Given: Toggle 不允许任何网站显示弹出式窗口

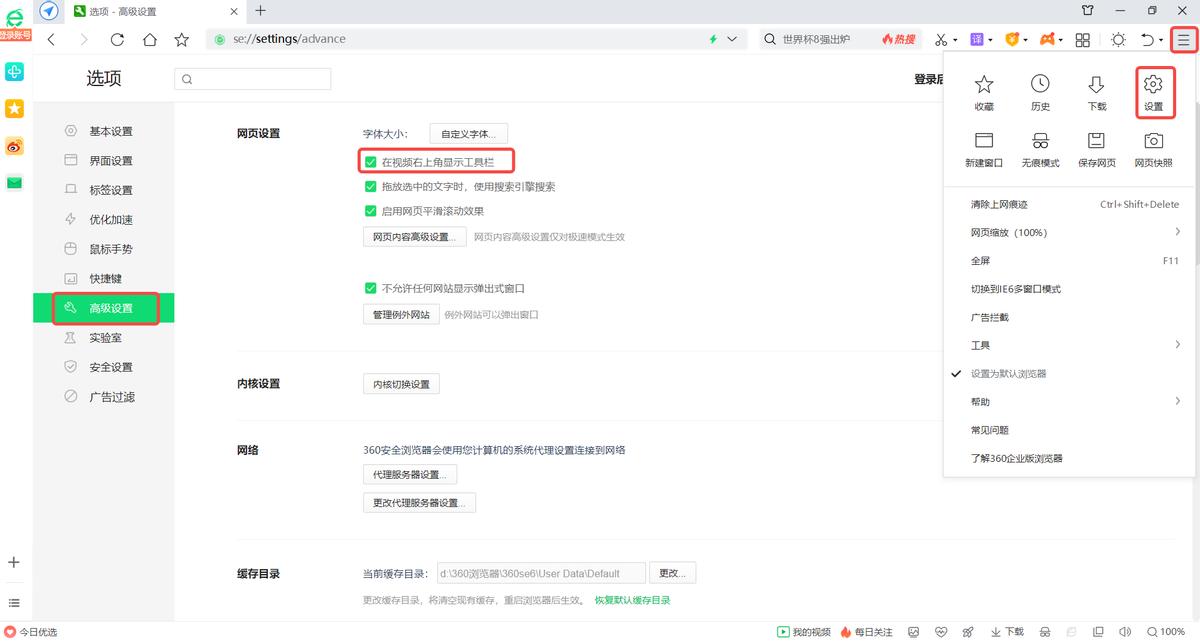Looking at the screenshot, I should point(371,287).
